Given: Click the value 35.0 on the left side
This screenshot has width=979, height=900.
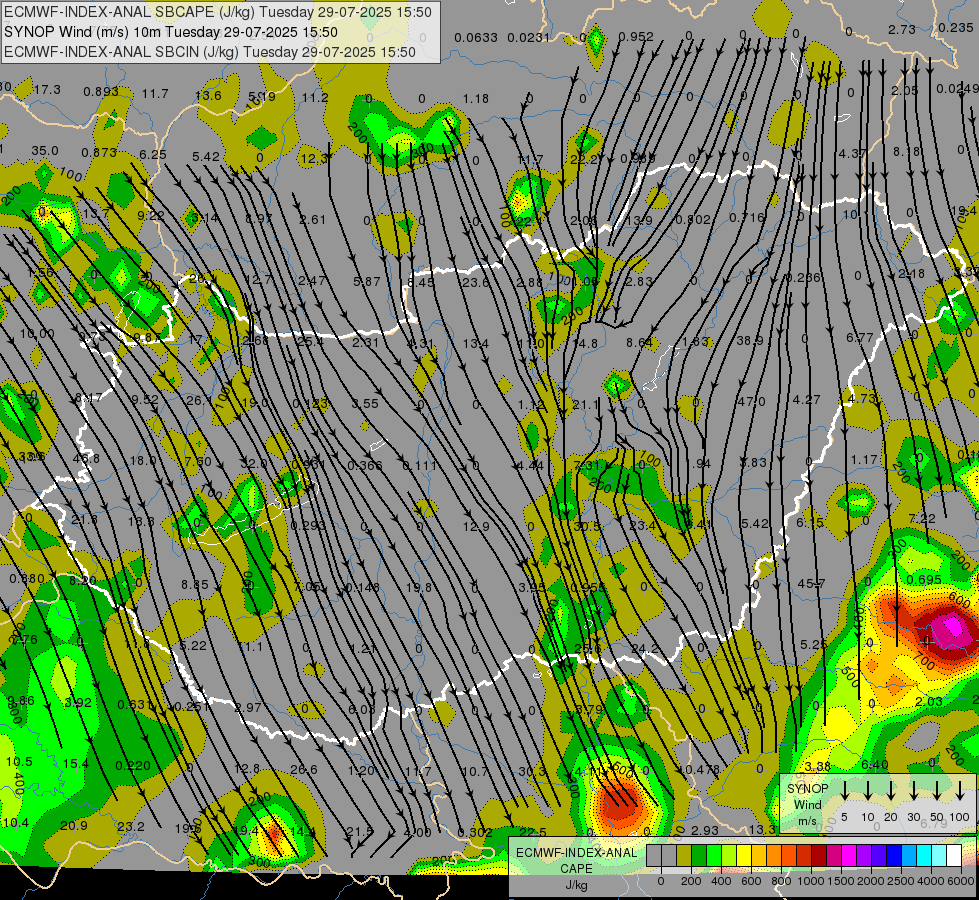Looking at the screenshot, I should [45, 151].
